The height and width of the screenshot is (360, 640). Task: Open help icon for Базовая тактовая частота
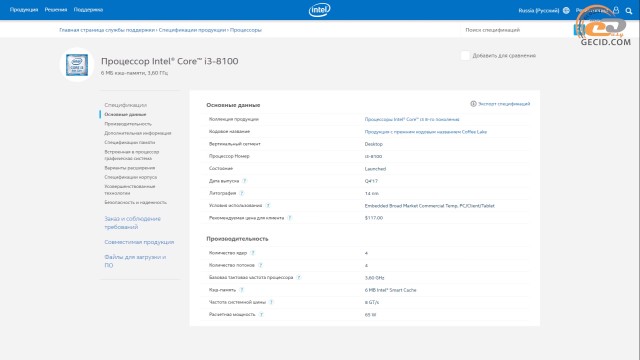click(x=299, y=277)
